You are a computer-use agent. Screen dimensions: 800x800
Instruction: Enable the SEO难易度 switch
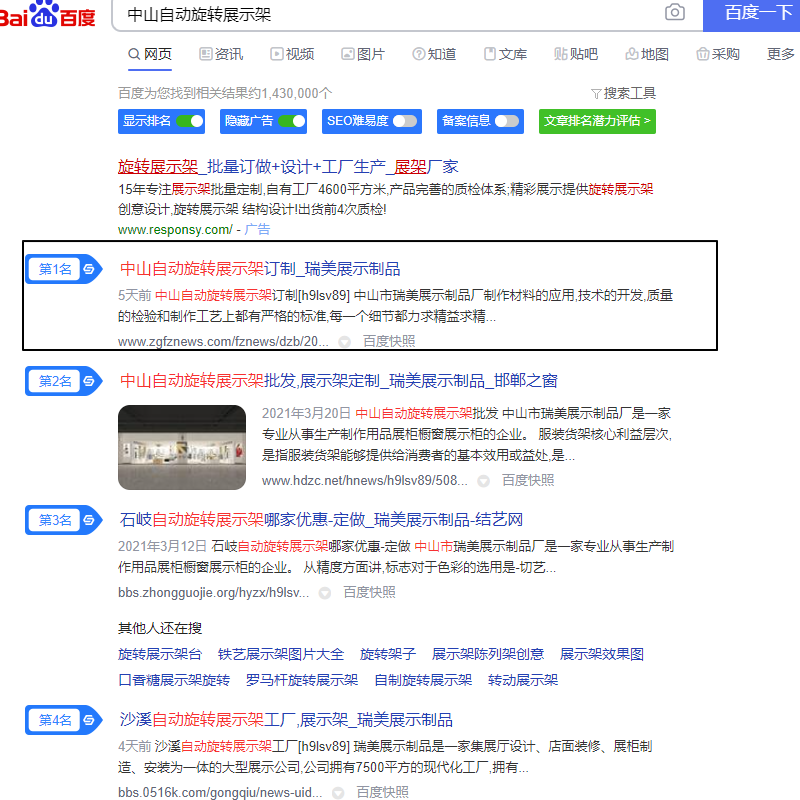coord(405,121)
